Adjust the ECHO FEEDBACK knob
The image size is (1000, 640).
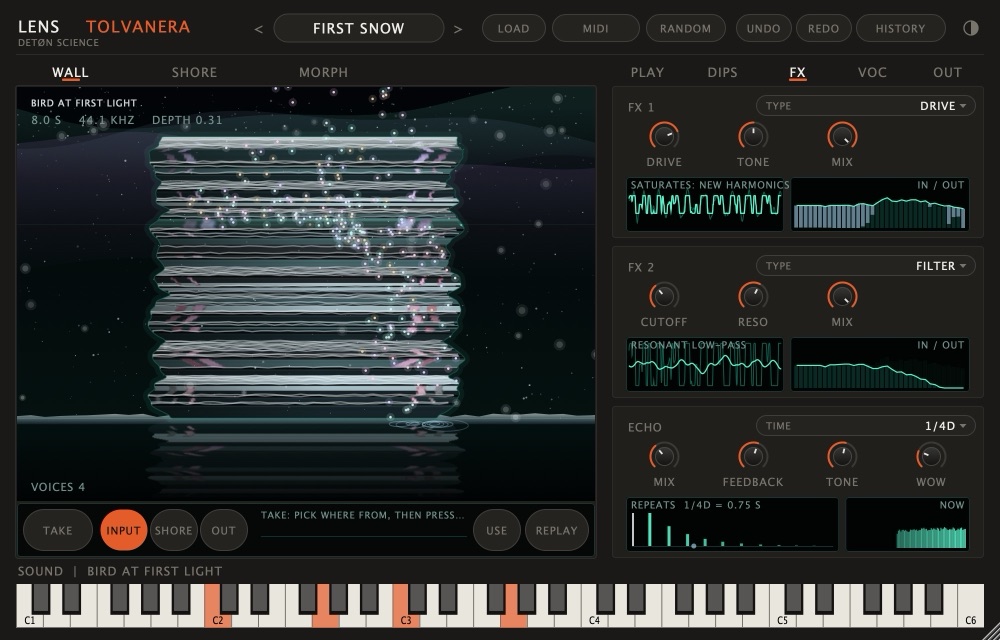pos(753,456)
